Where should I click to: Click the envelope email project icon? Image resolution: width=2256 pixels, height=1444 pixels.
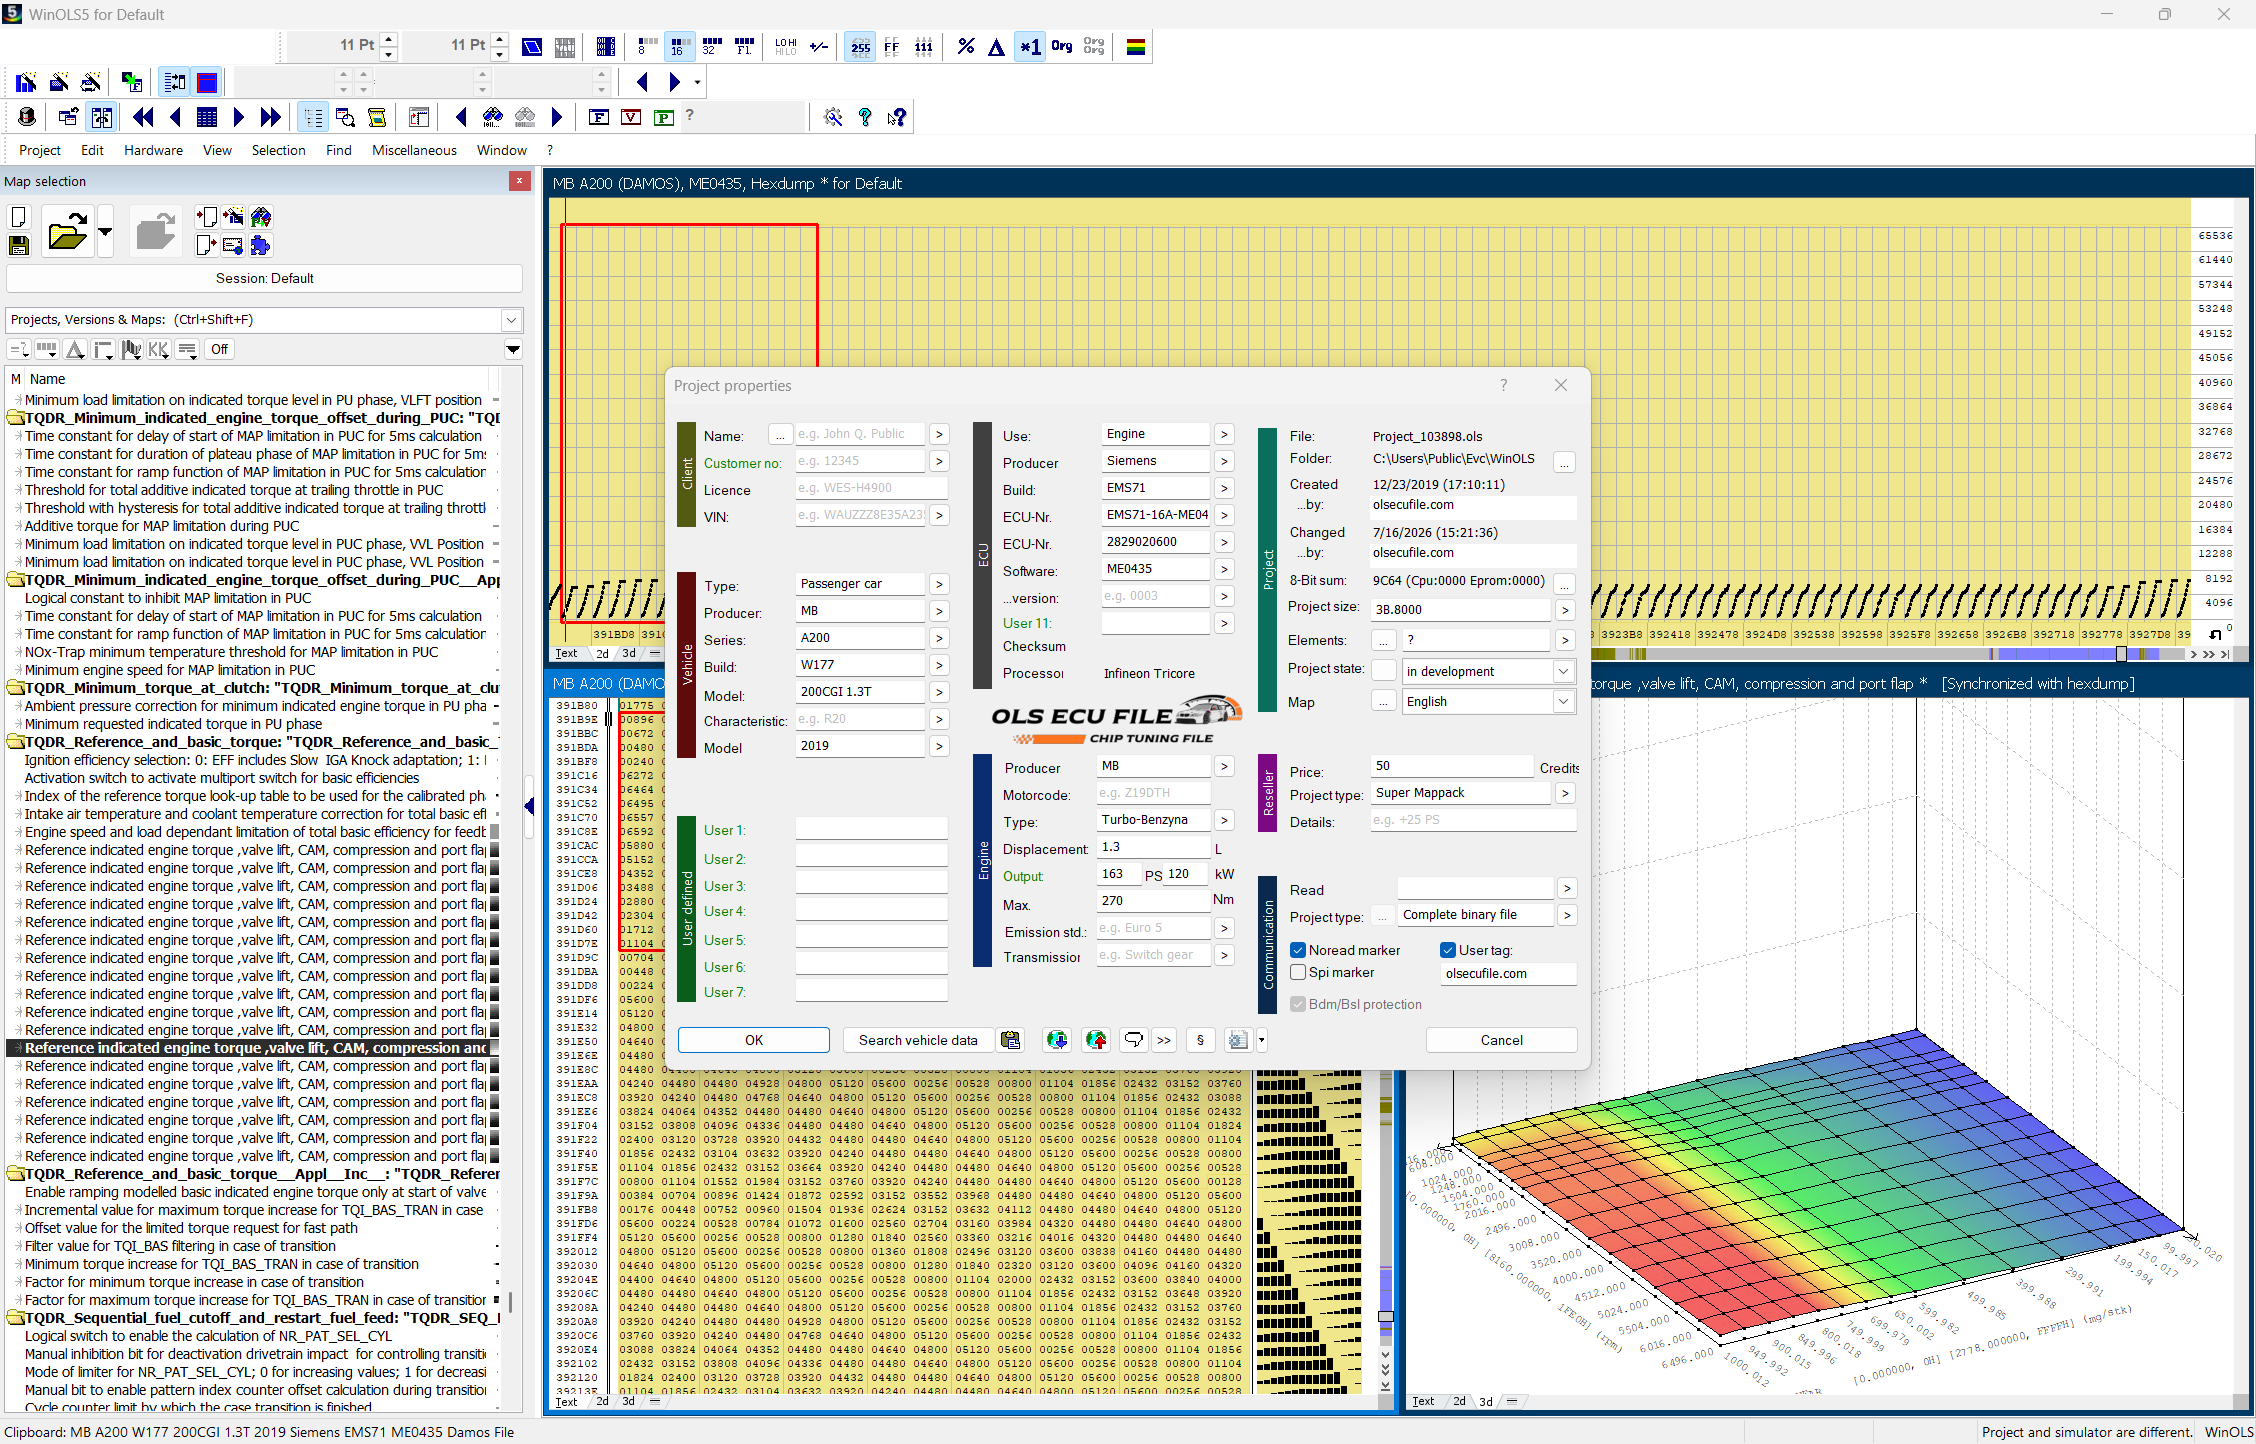(x=233, y=245)
